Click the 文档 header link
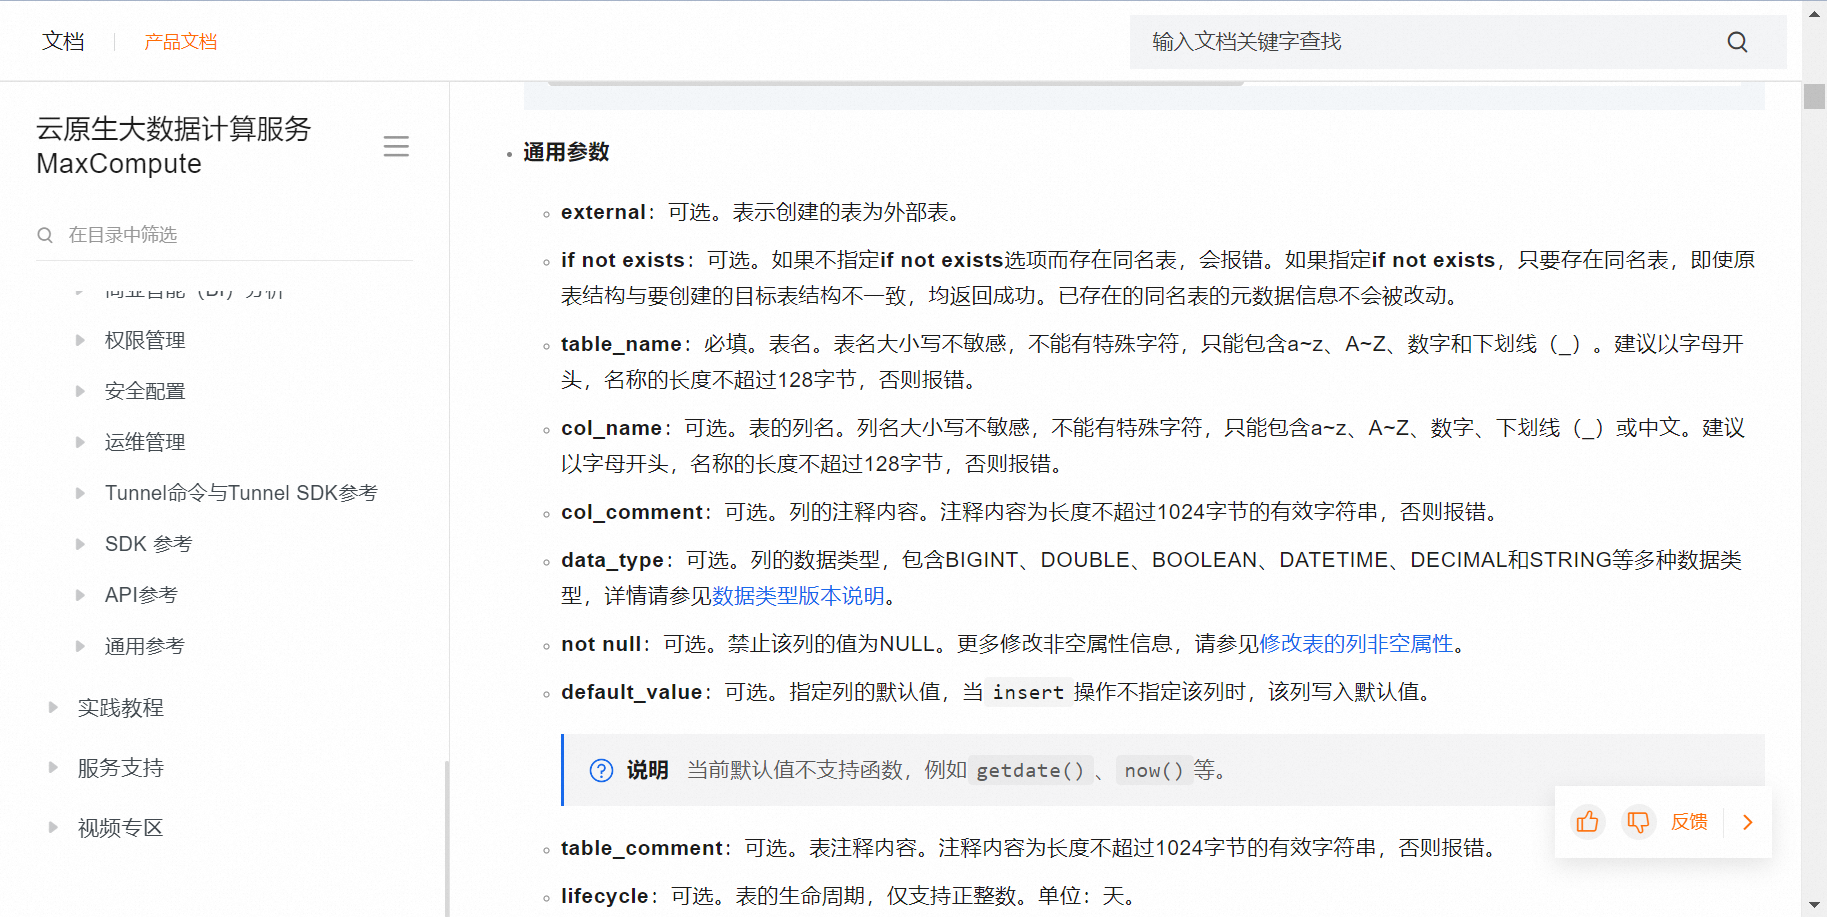The height and width of the screenshot is (917, 1827). (63, 42)
